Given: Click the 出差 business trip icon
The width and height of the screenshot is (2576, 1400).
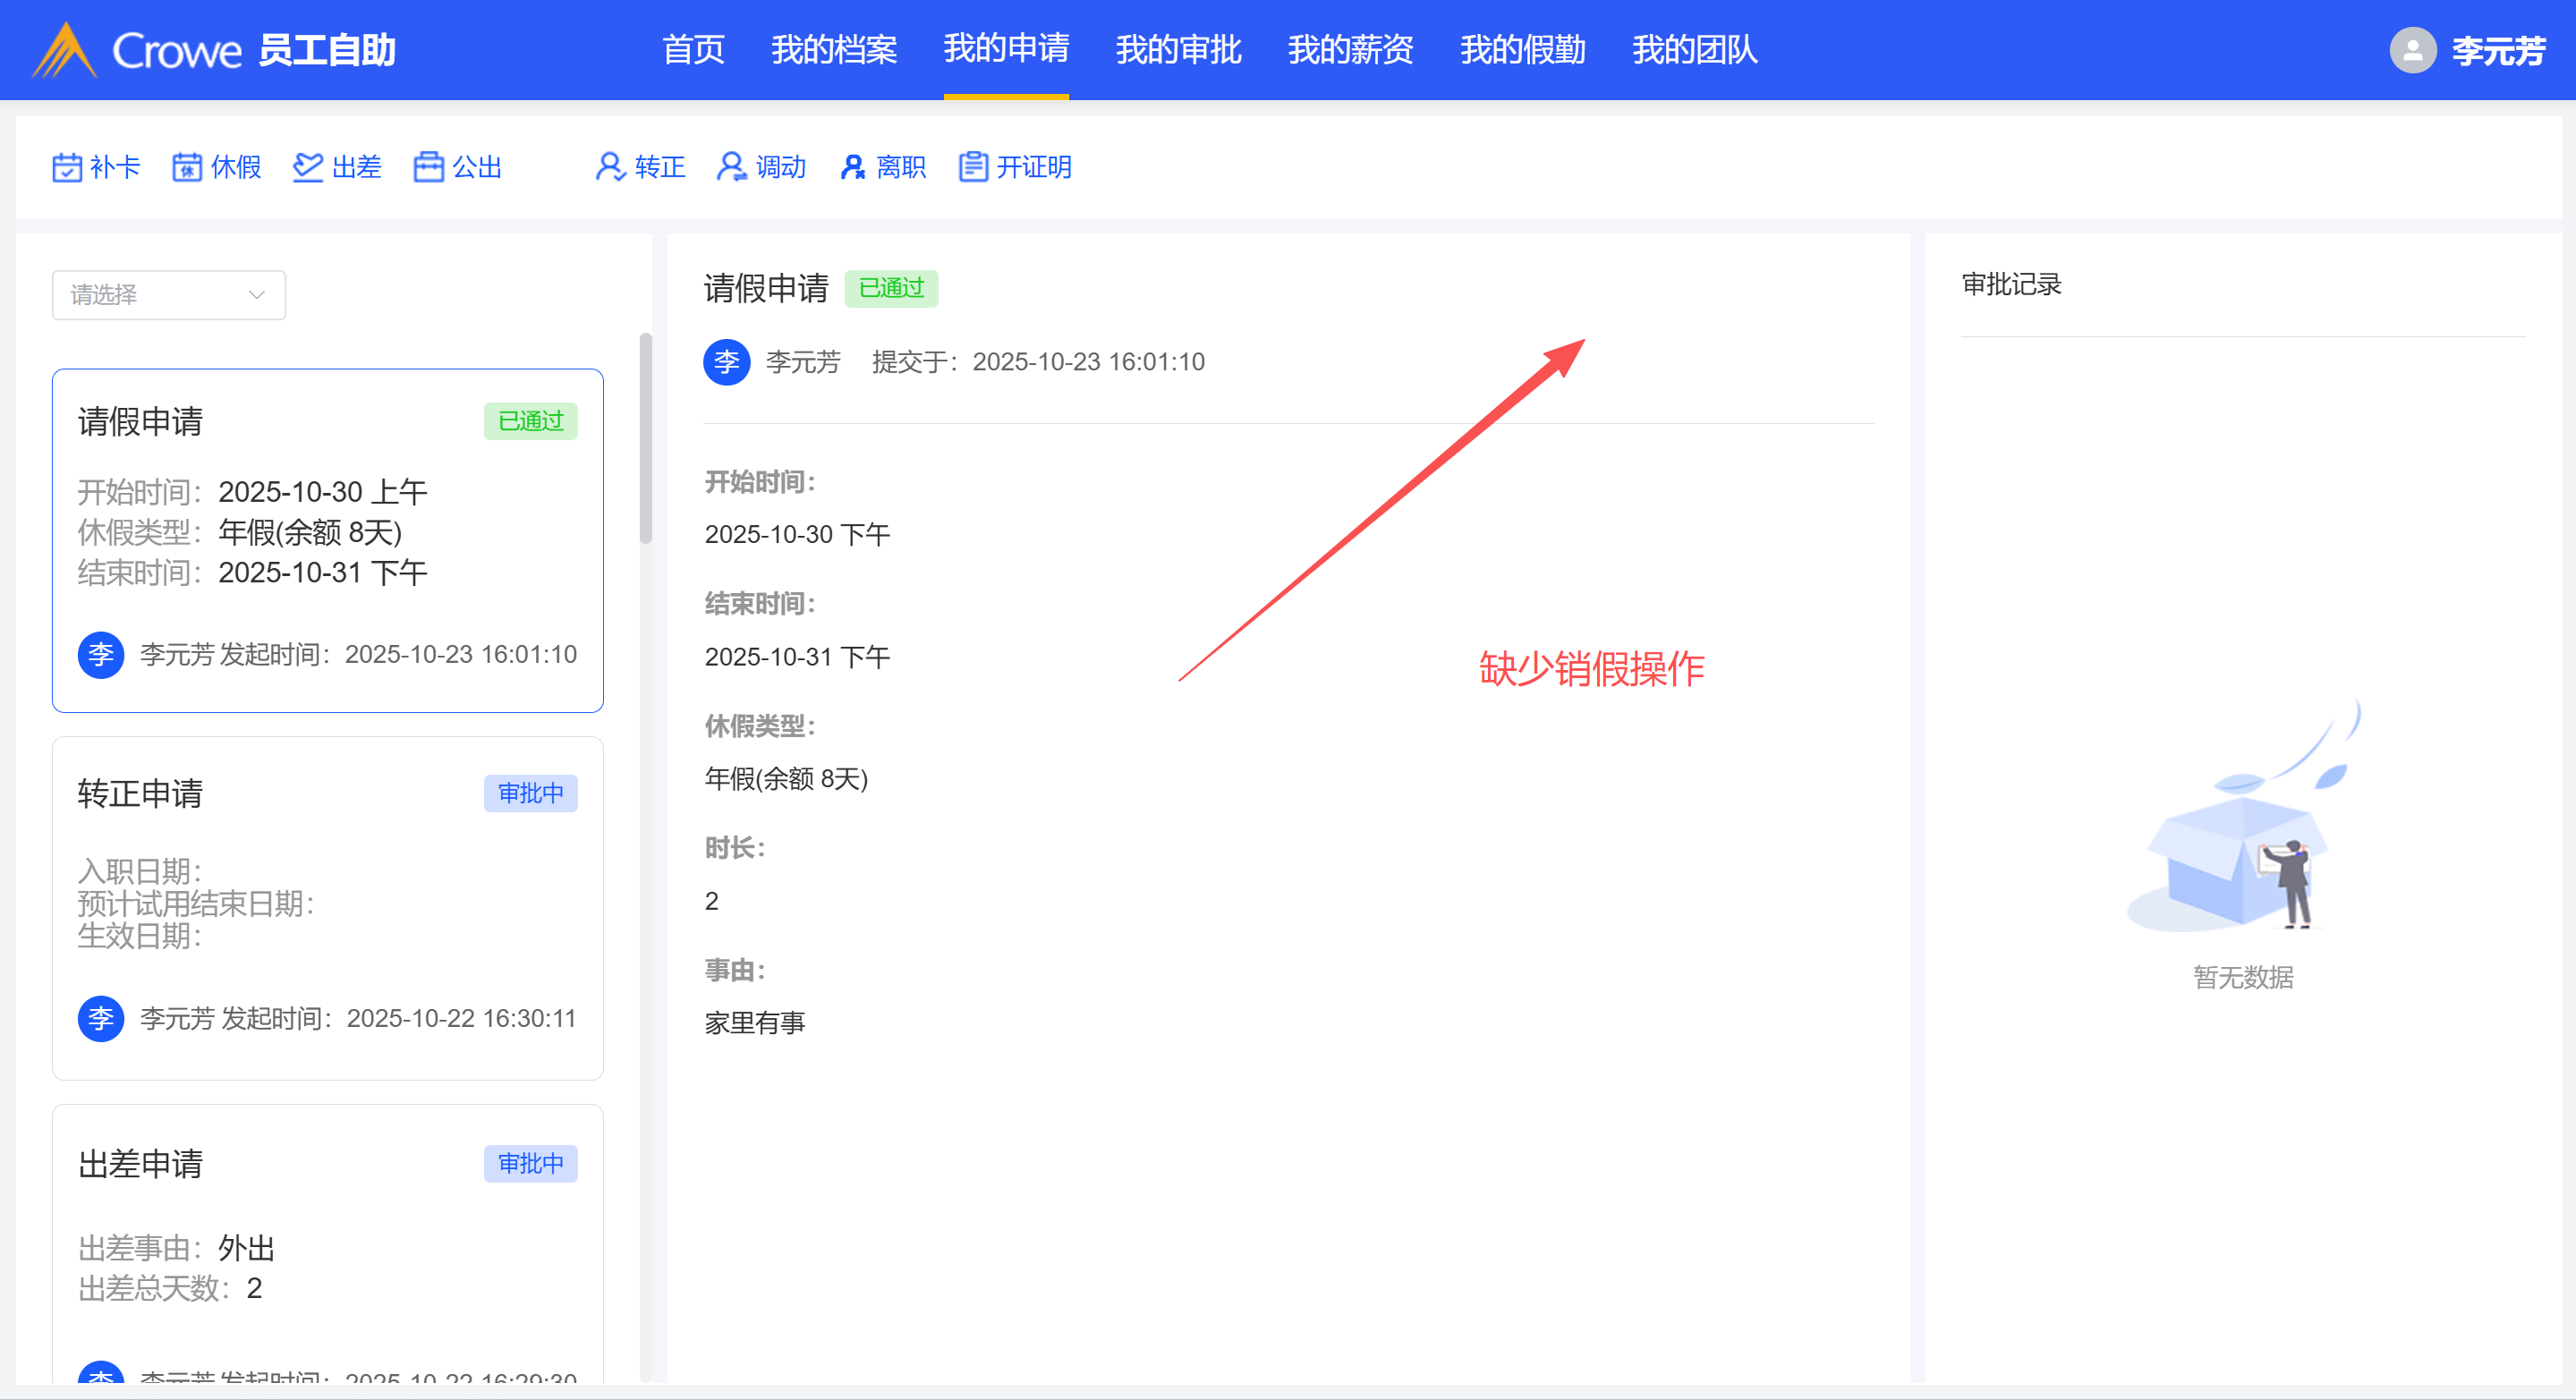Looking at the screenshot, I should (x=308, y=167).
